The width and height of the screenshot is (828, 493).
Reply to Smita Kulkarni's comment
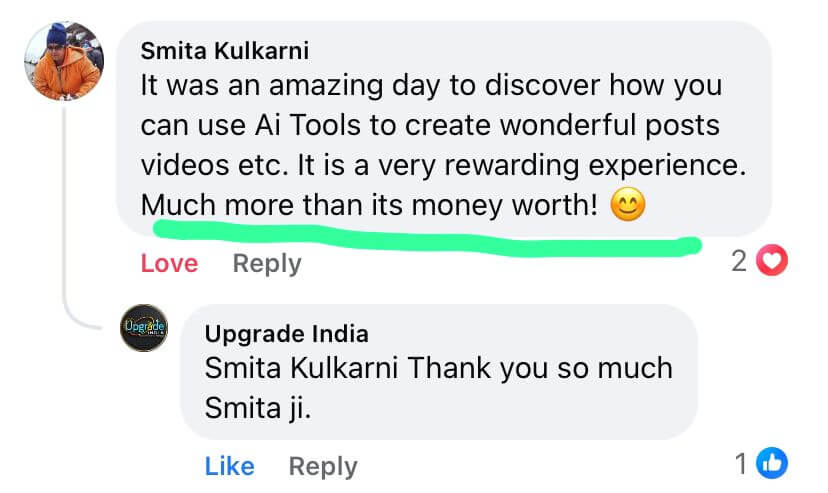click(267, 263)
